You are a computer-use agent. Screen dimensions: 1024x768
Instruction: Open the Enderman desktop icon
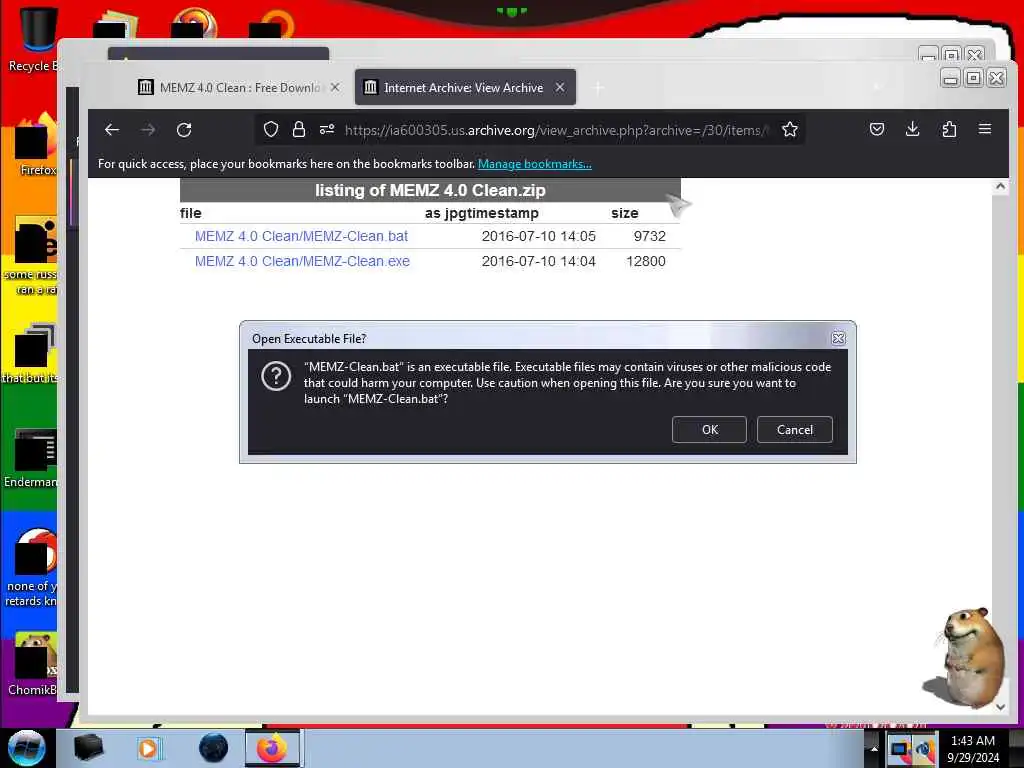31,457
